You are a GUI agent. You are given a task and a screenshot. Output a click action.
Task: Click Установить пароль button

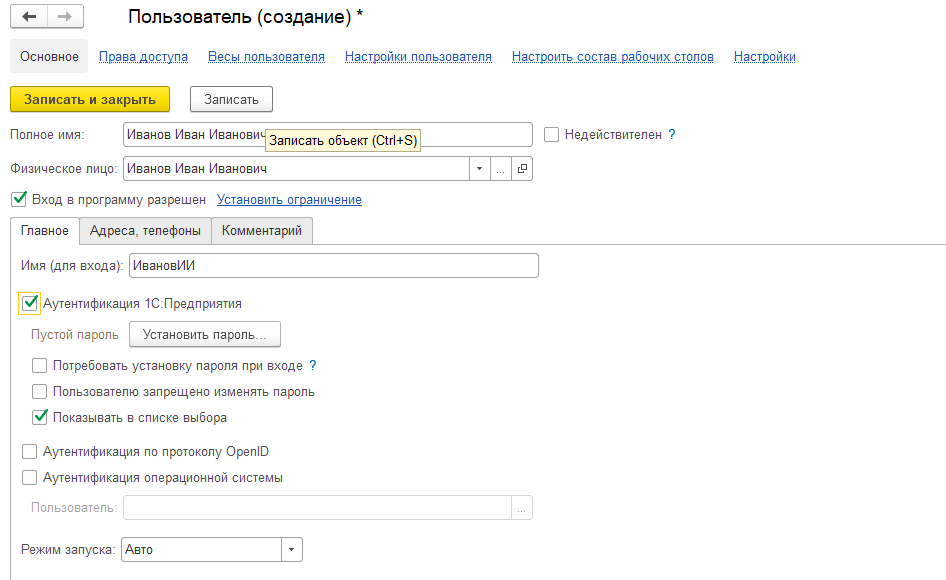(205, 334)
